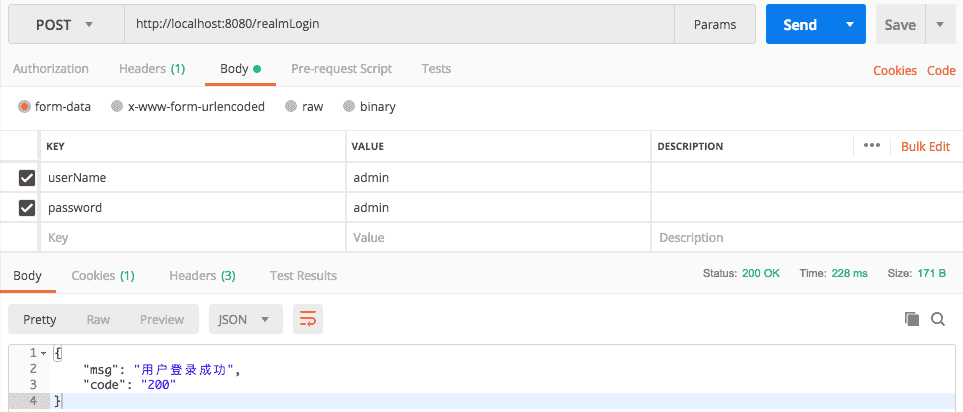The width and height of the screenshot is (963, 412).
Task: Open the Save dropdown arrow
Action: 940,25
